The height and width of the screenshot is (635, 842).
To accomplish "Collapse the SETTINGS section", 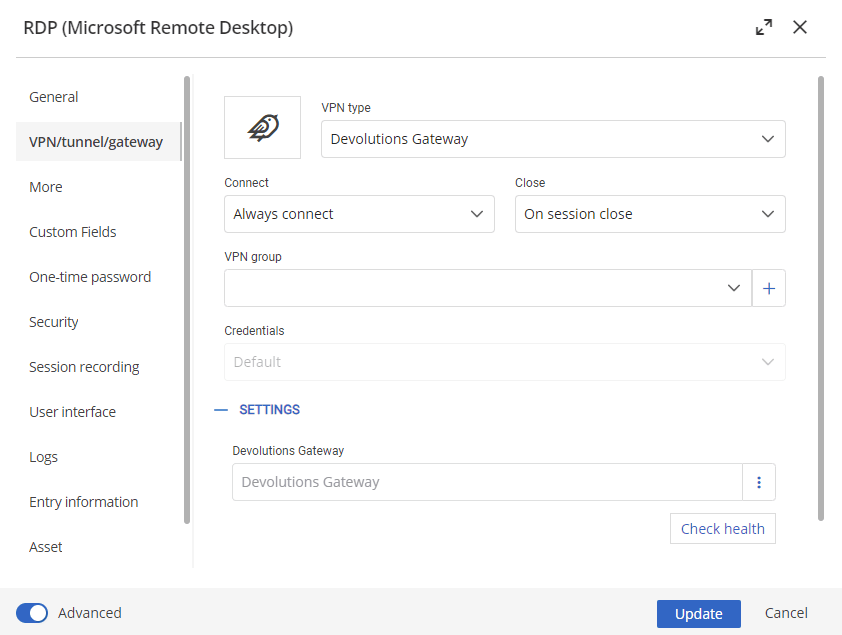I will [x=257, y=410].
